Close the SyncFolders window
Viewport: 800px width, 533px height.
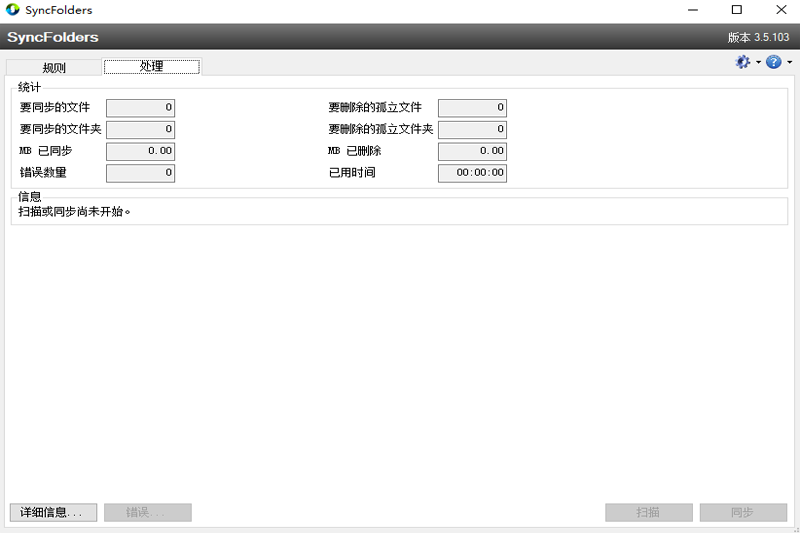click(x=781, y=10)
